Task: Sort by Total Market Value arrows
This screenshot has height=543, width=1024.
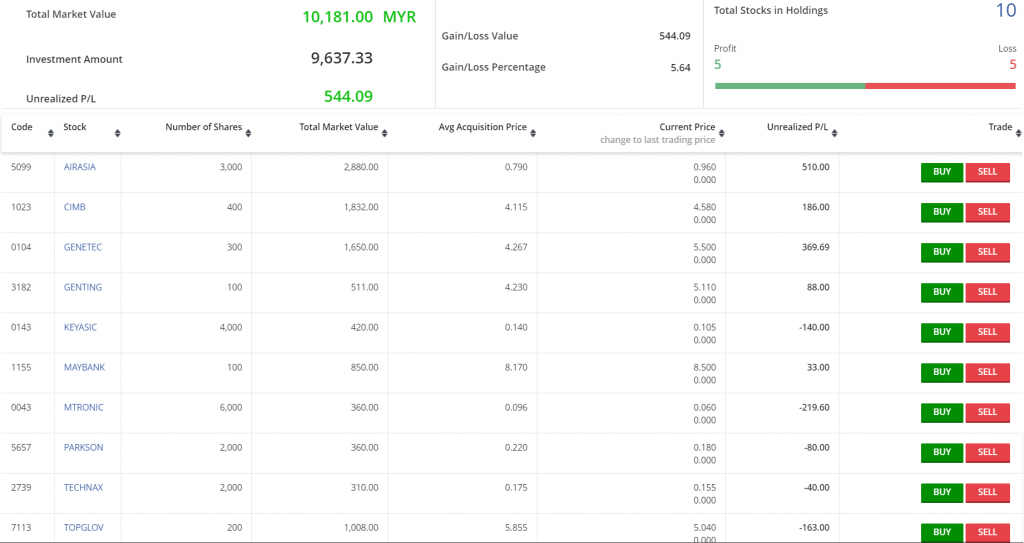Action: click(x=384, y=133)
